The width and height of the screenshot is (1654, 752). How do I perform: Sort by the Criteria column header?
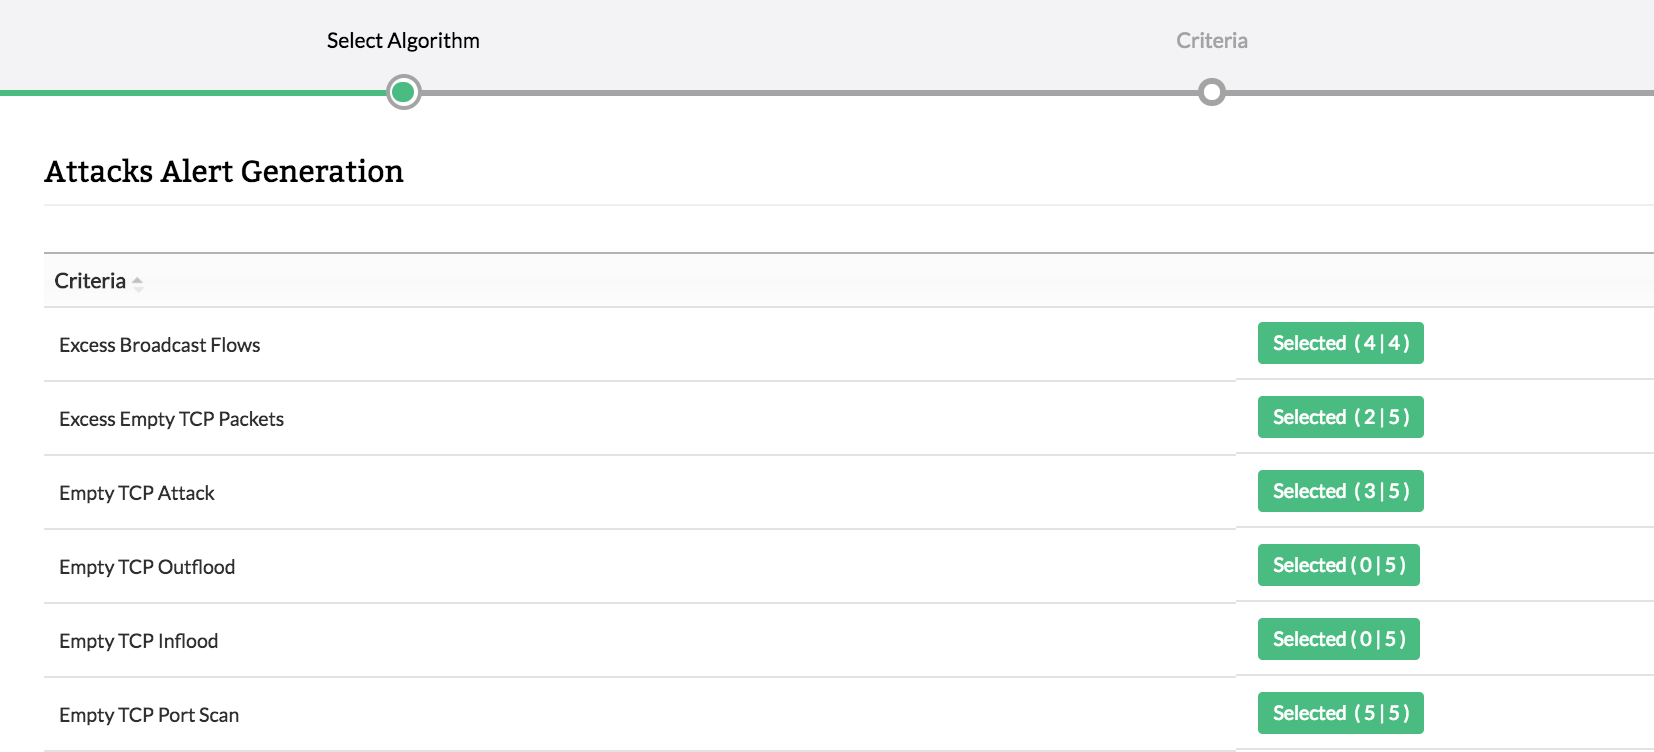[x=90, y=281]
